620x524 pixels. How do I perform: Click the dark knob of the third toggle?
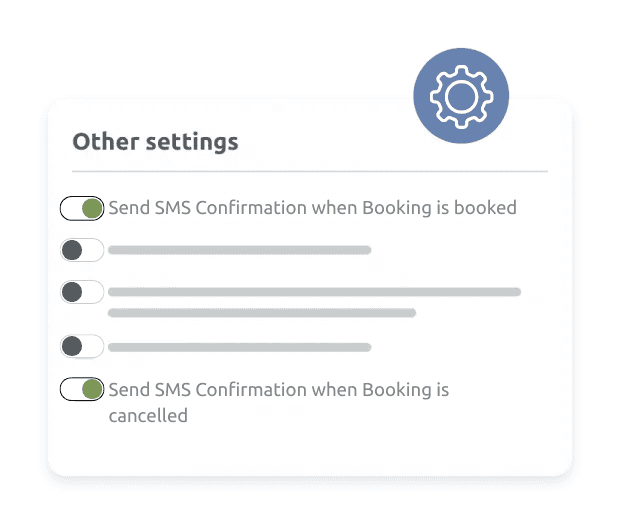coord(72,292)
